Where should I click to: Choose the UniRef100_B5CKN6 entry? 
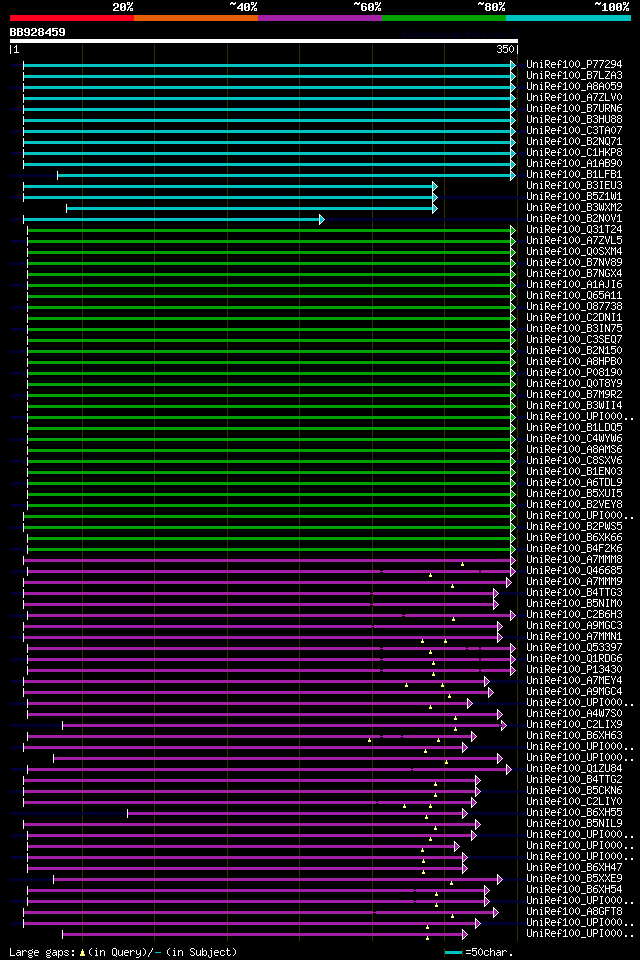[x=574, y=791]
